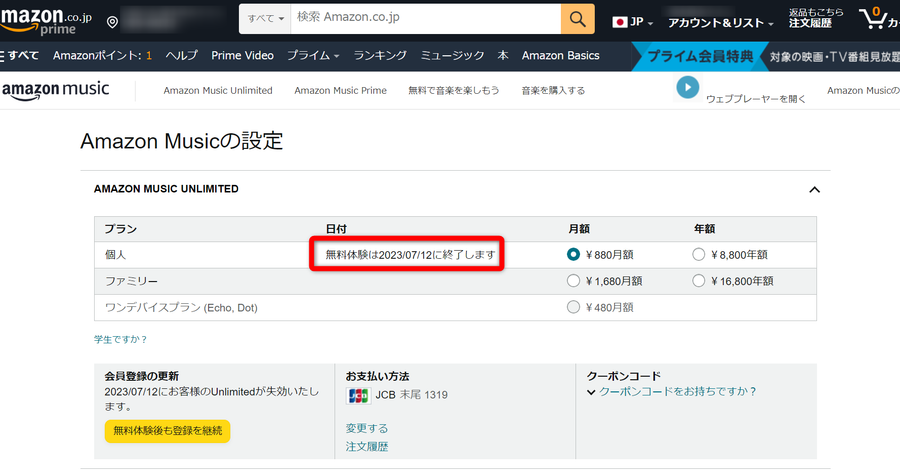Select the ファミリー ¥1,680 monthly plan

tap(573, 281)
